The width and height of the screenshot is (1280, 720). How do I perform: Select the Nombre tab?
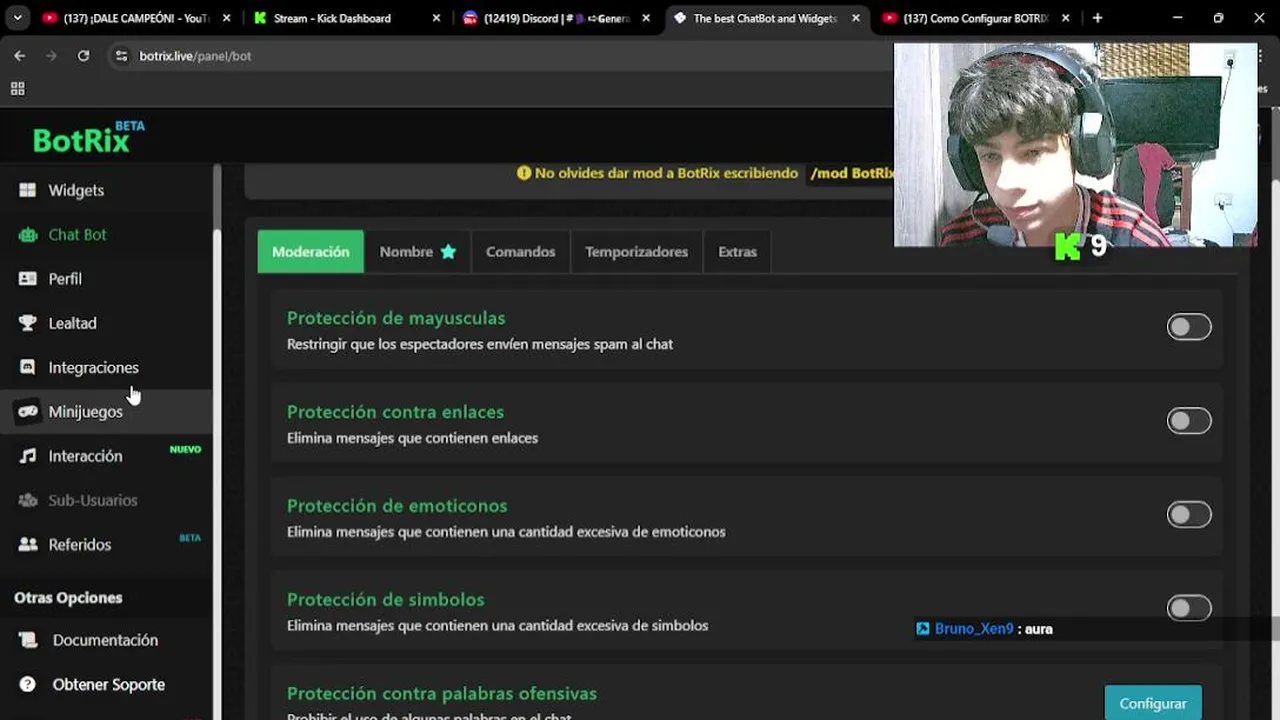[418, 251]
